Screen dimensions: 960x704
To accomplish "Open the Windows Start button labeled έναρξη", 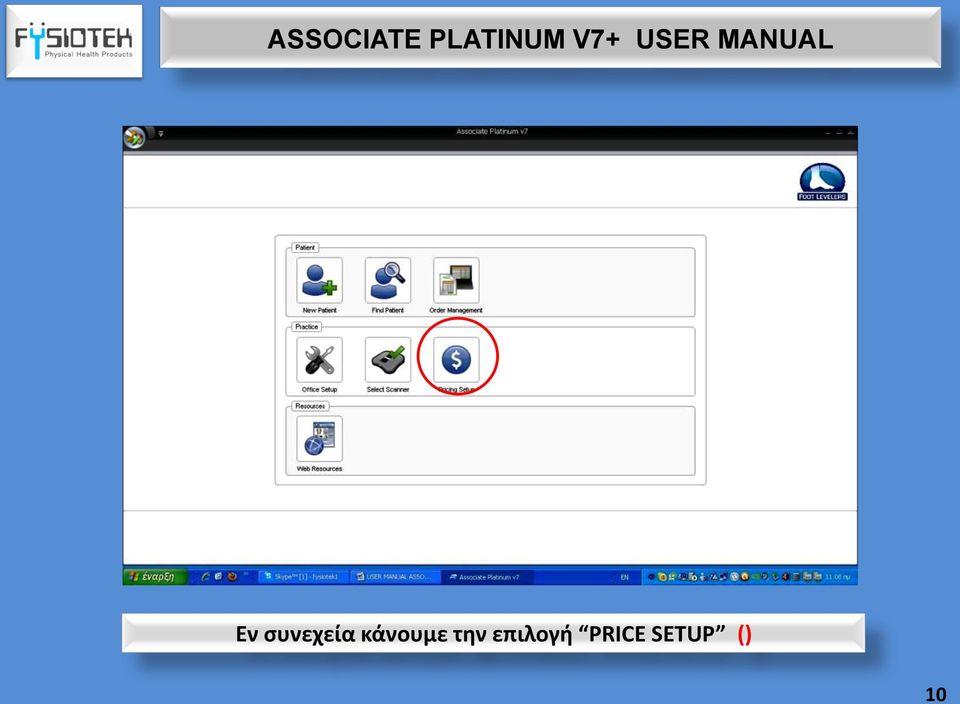I will point(155,577).
